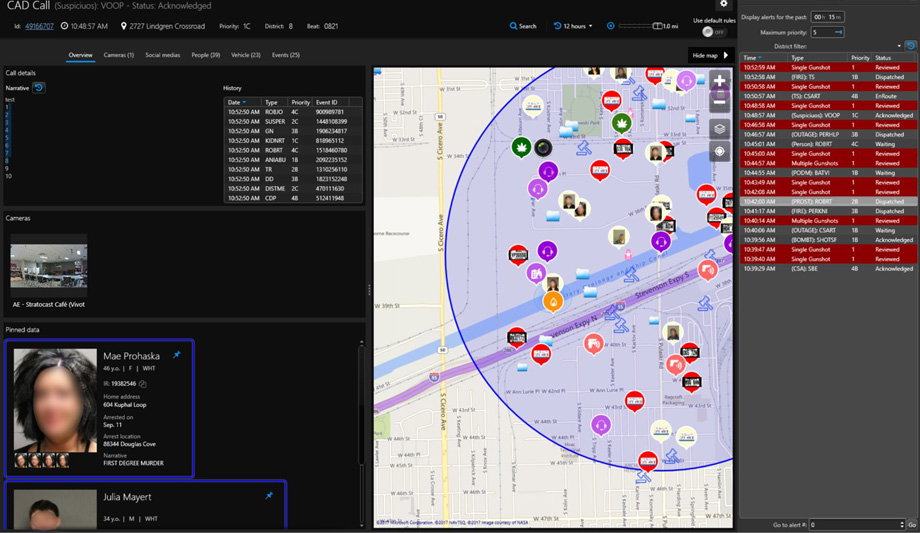Click green cannabis marker beside the camera lens
Image resolution: width=920 pixels, height=533 pixels.
pos(521,147)
